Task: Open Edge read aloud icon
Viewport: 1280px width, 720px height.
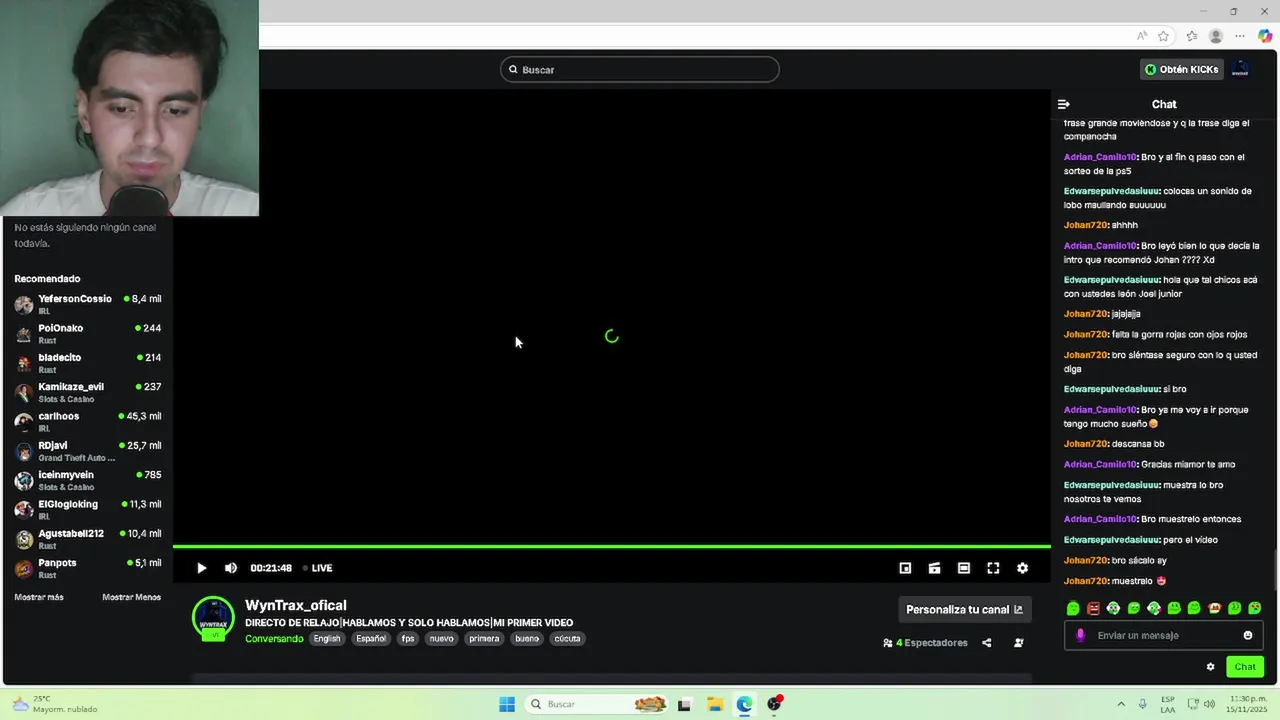Action: click(1142, 36)
